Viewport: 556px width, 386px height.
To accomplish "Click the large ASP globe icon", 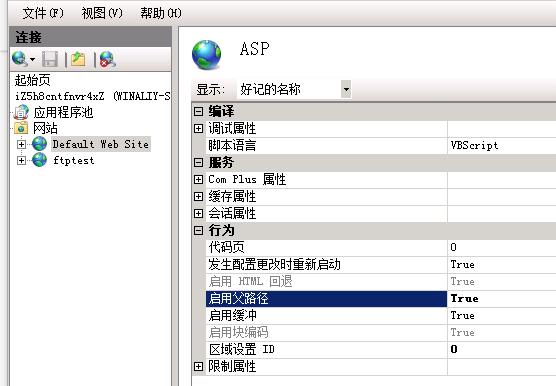I will [206, 55].
